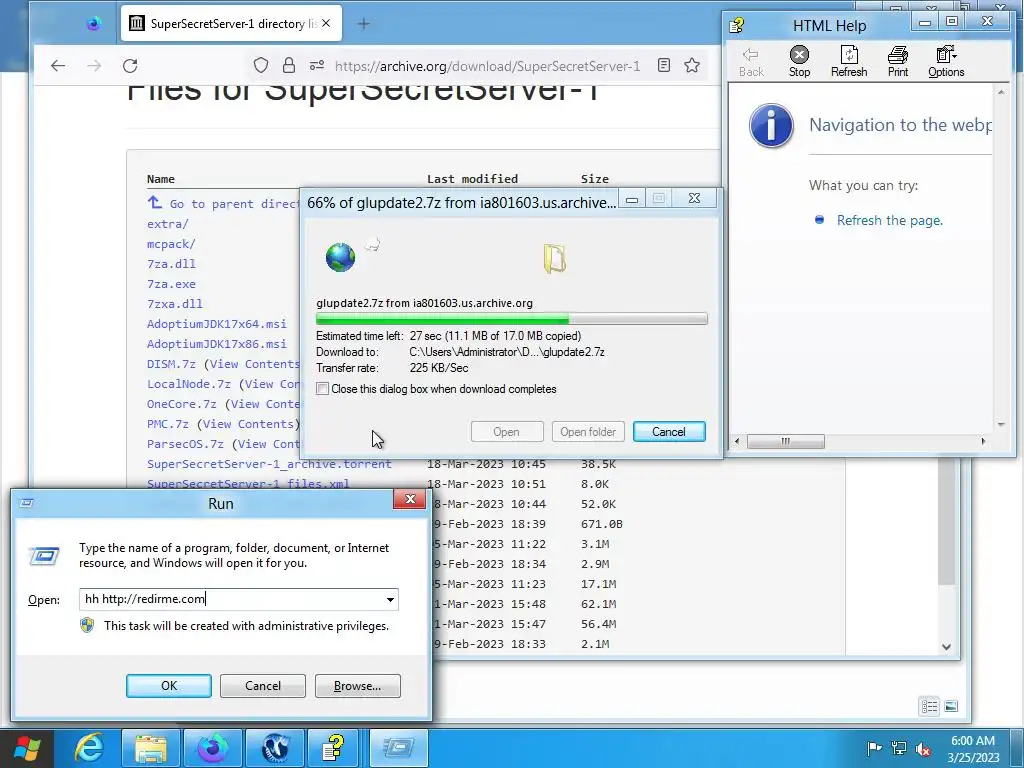Switch to thumbnail view icon in bottom-right
The image size is (1024, 768).
coord(951,706)
